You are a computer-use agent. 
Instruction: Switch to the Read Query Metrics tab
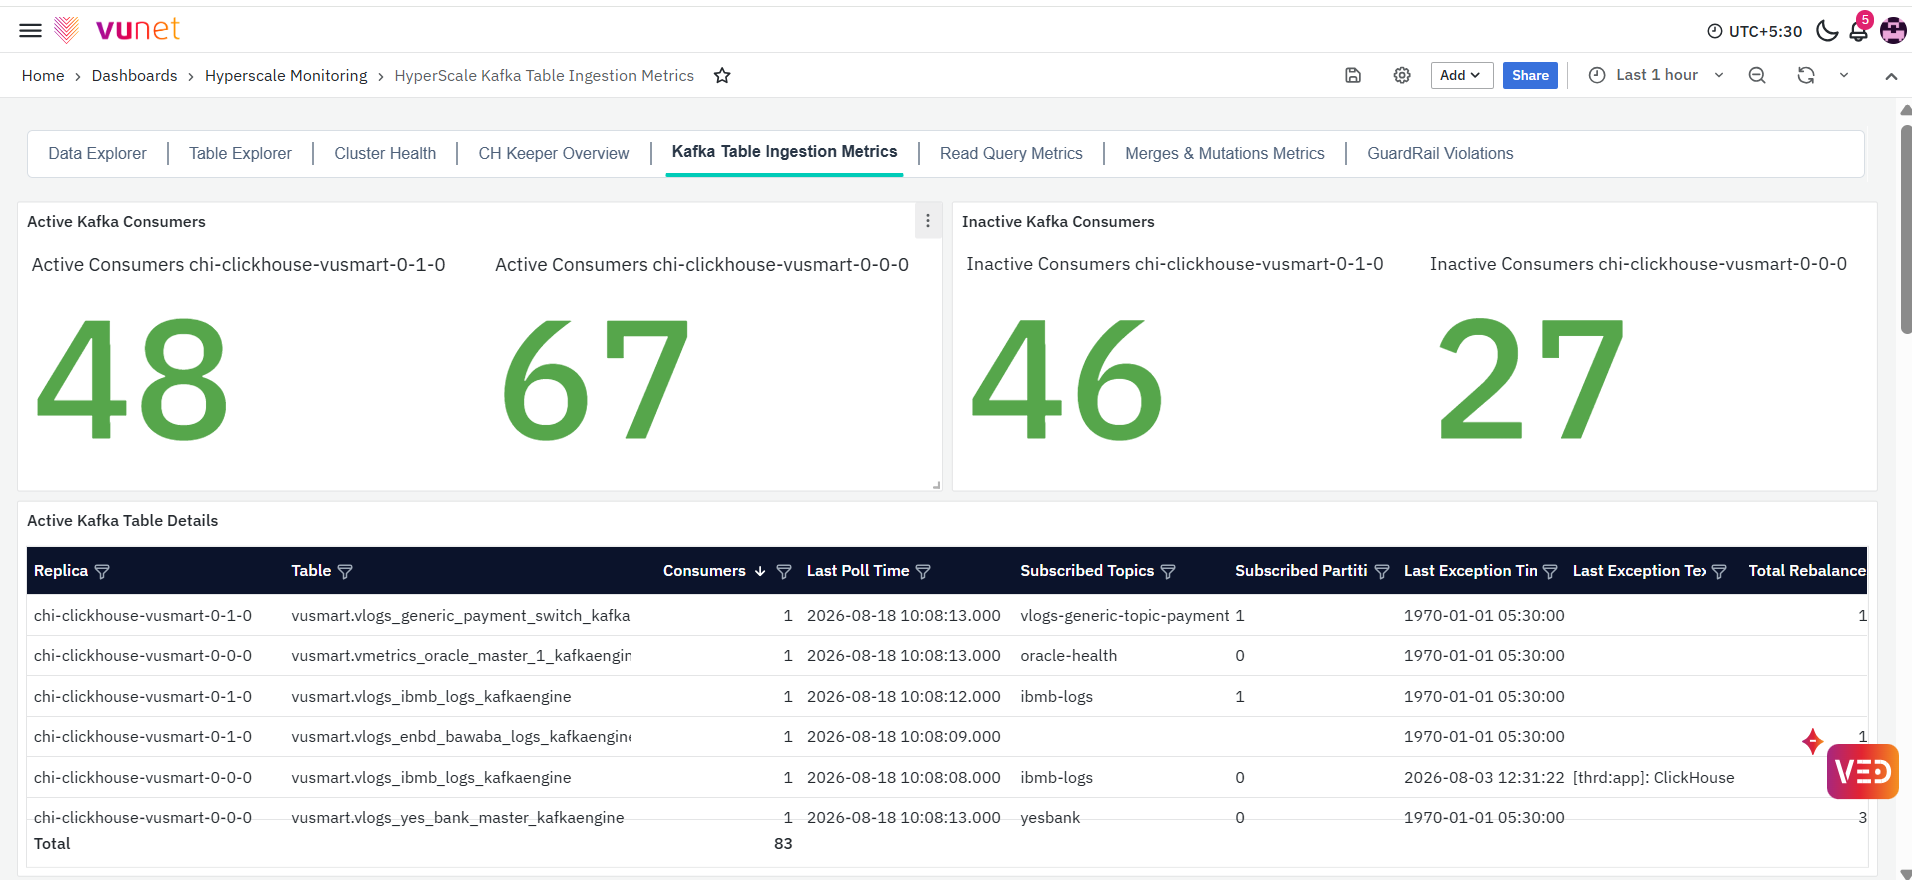click(1011, 153)
